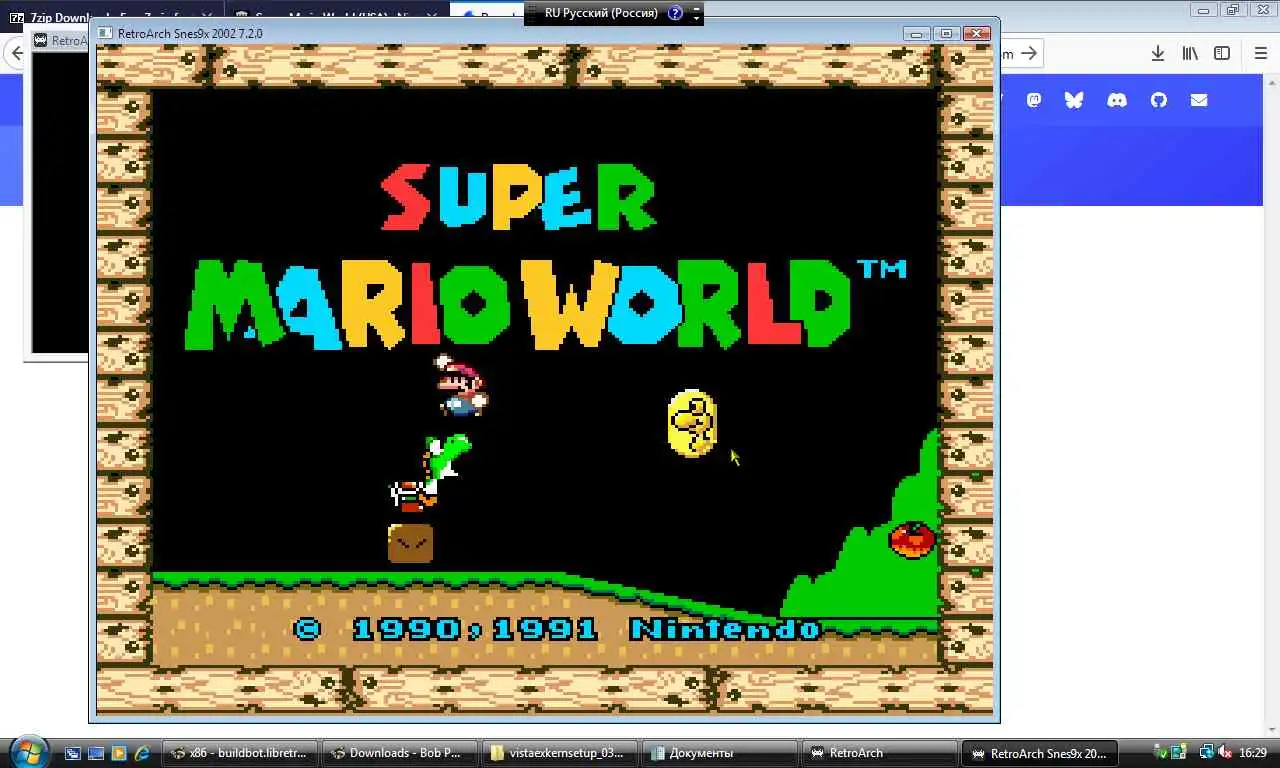Open the RetroArch Snes9x window system icon
The image size is (1280, 768).
tap(107, 33)
